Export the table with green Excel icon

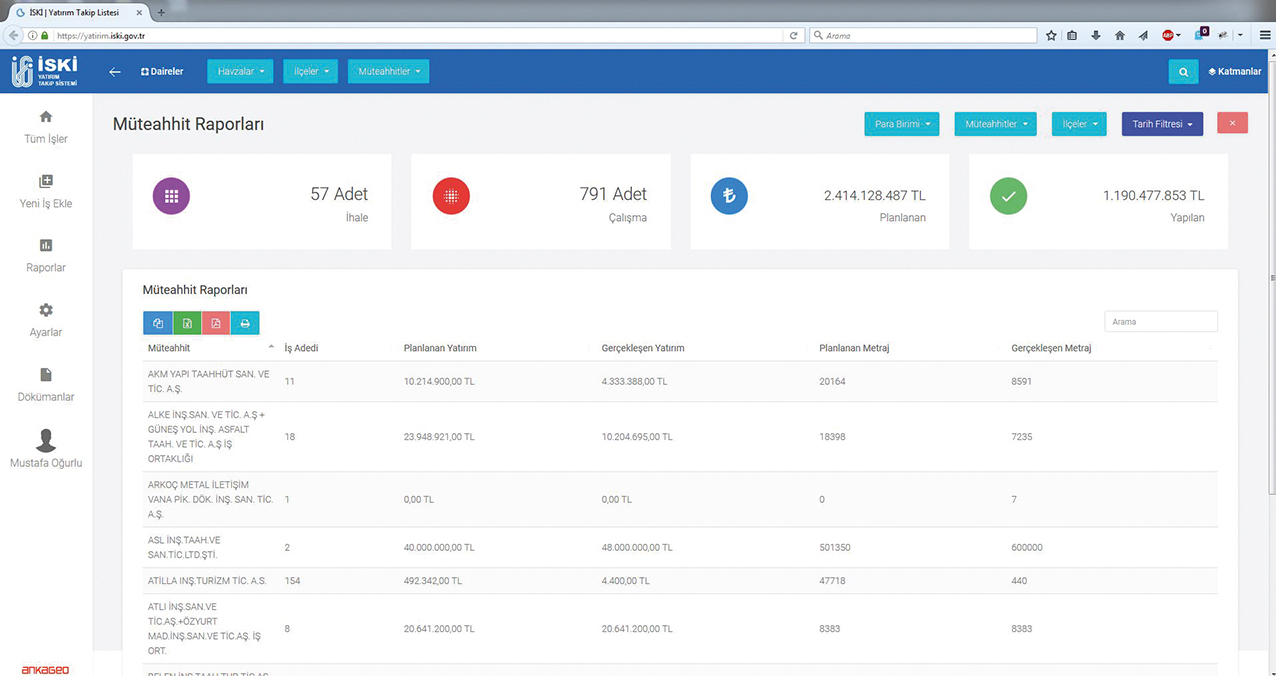(x=187, y=323)
